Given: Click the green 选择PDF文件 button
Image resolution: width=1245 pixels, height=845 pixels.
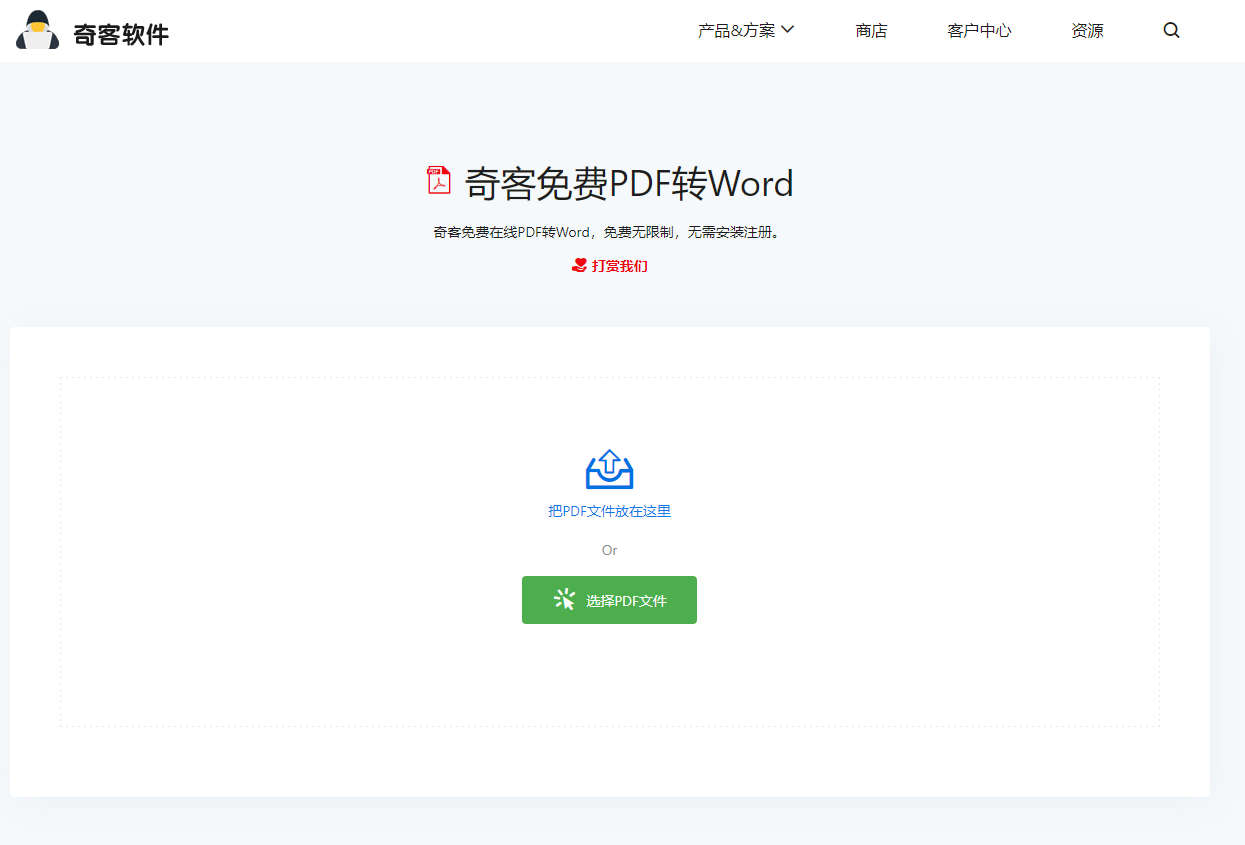Looking at the screenshot, I should point(609,600).
